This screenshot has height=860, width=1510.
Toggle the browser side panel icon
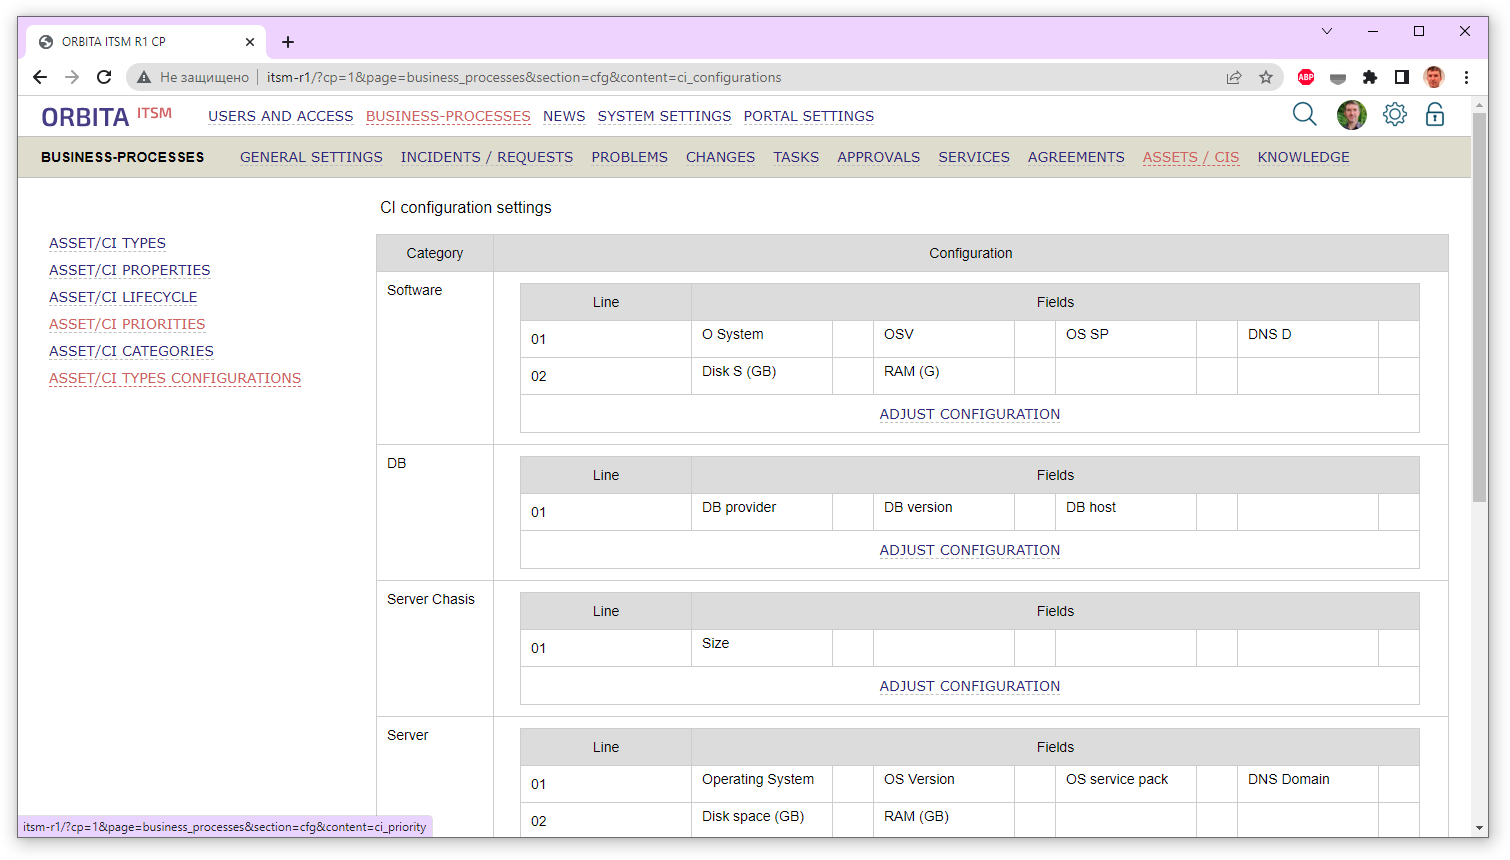pyautogui.click(x=1402, y=77)
